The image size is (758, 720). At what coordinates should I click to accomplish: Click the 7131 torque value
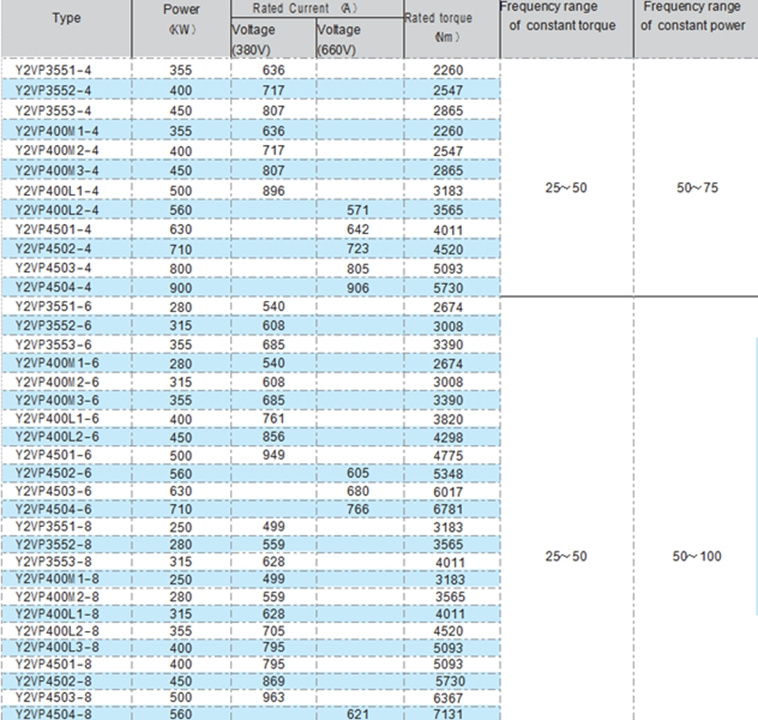pos(448,714)
